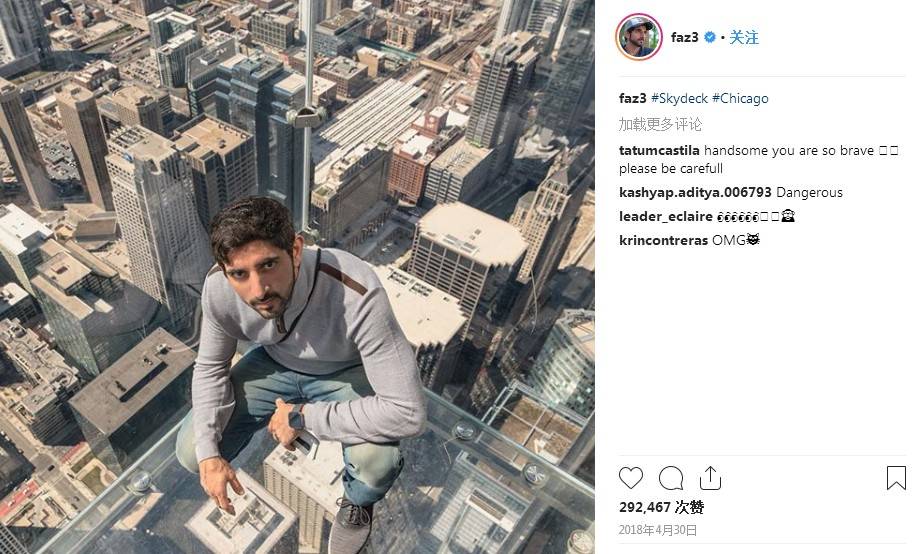Open faz3 username in the caption
This screenshot has height=554, width=921.
(x=633, y=98)
